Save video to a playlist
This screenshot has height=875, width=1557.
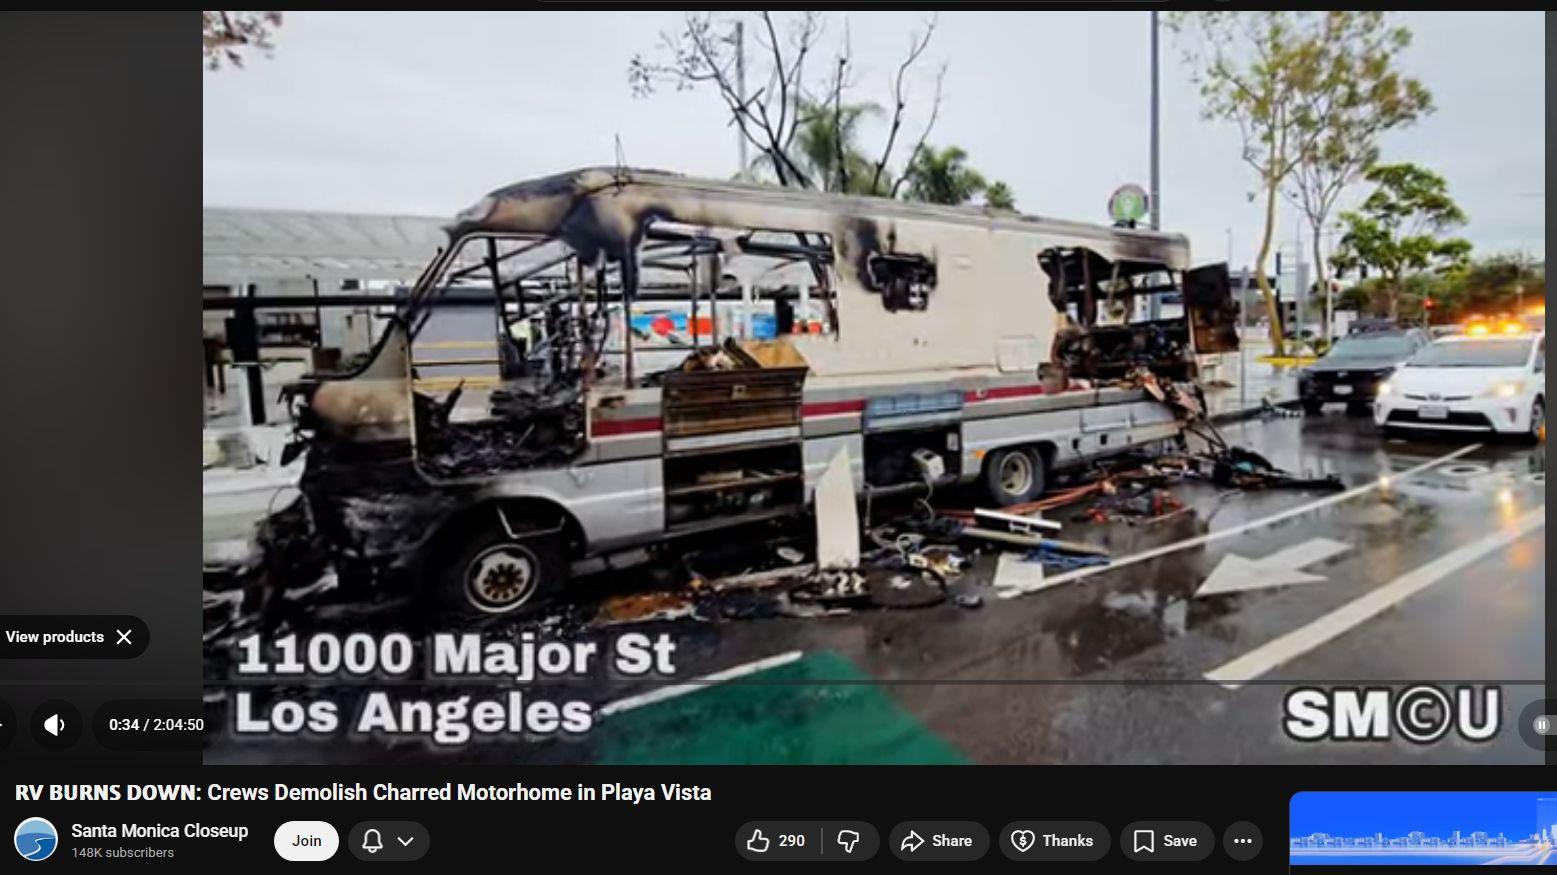[x=1165, y=841]
